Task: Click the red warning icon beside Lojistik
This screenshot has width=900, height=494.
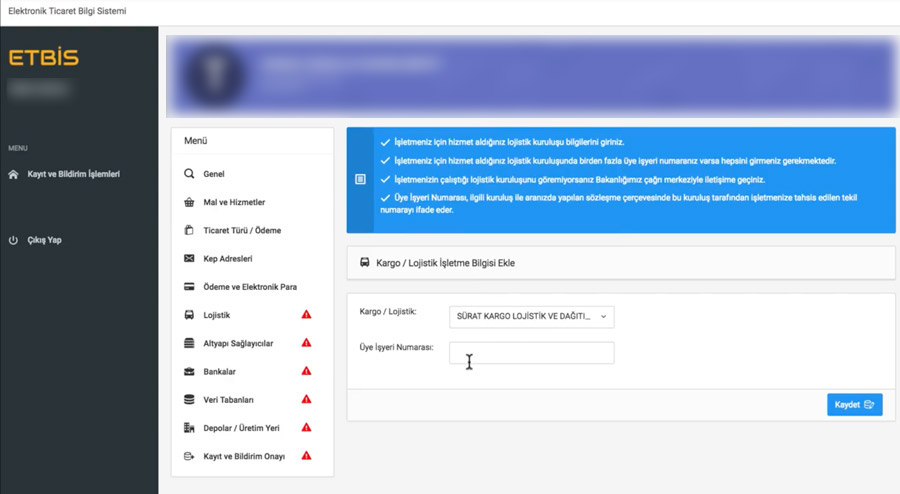Action: pos(307,314)
